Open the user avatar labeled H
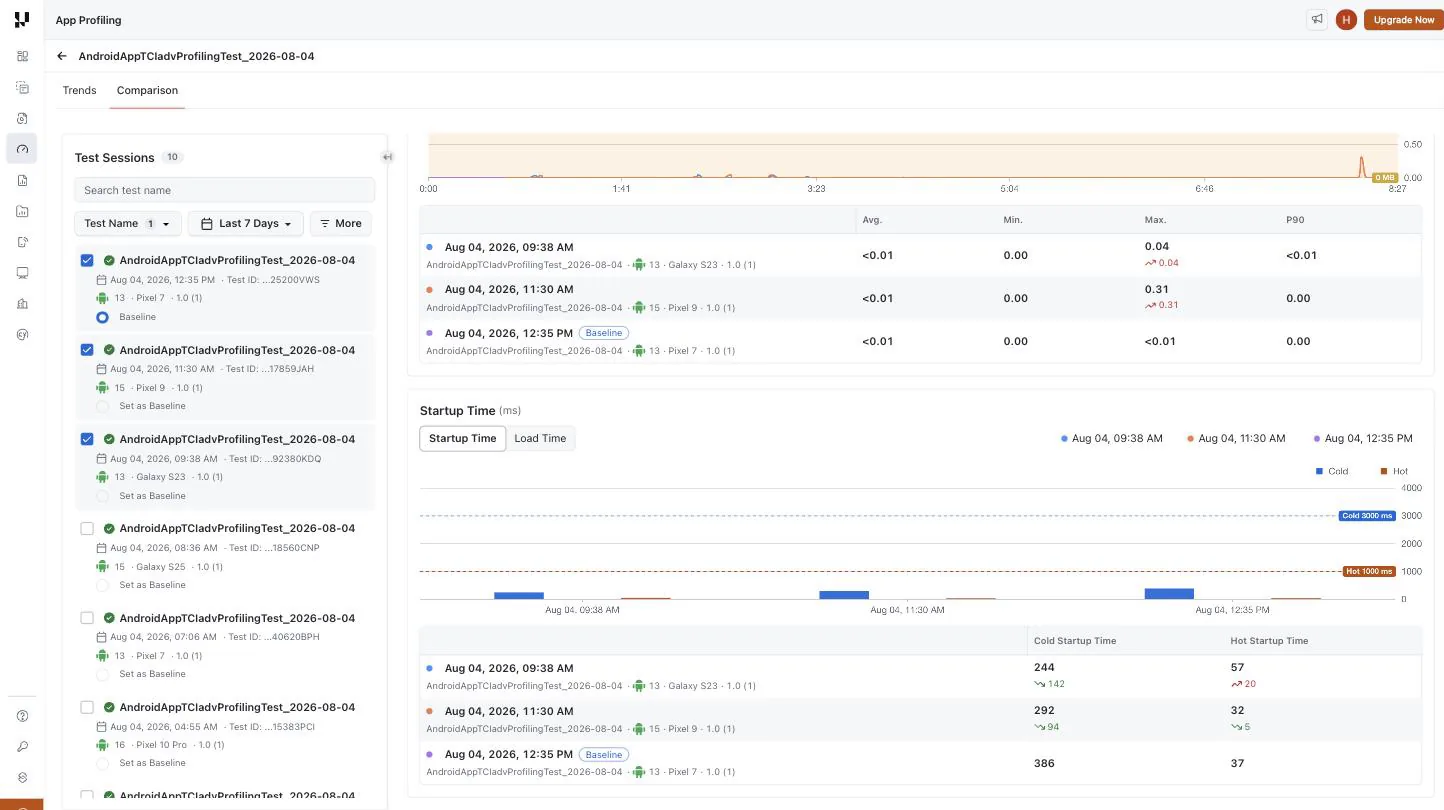 [x=1346, y=19]
